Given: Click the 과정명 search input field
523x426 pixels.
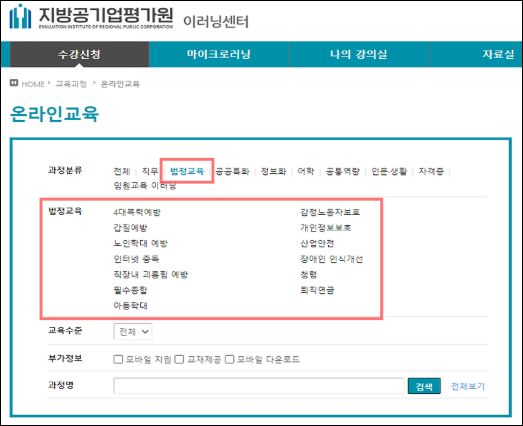Looking at the screenshot, I should [259, 386].
